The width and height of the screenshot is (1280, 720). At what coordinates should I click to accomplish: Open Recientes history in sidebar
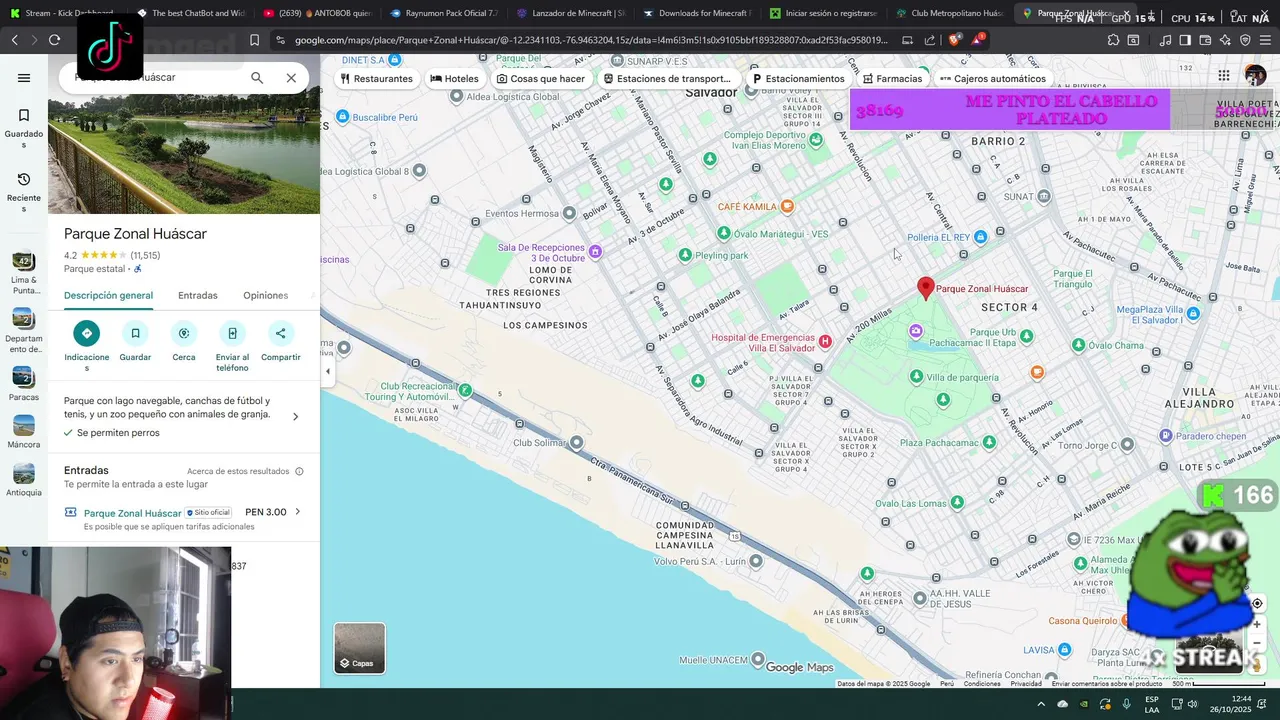[24, 192]
